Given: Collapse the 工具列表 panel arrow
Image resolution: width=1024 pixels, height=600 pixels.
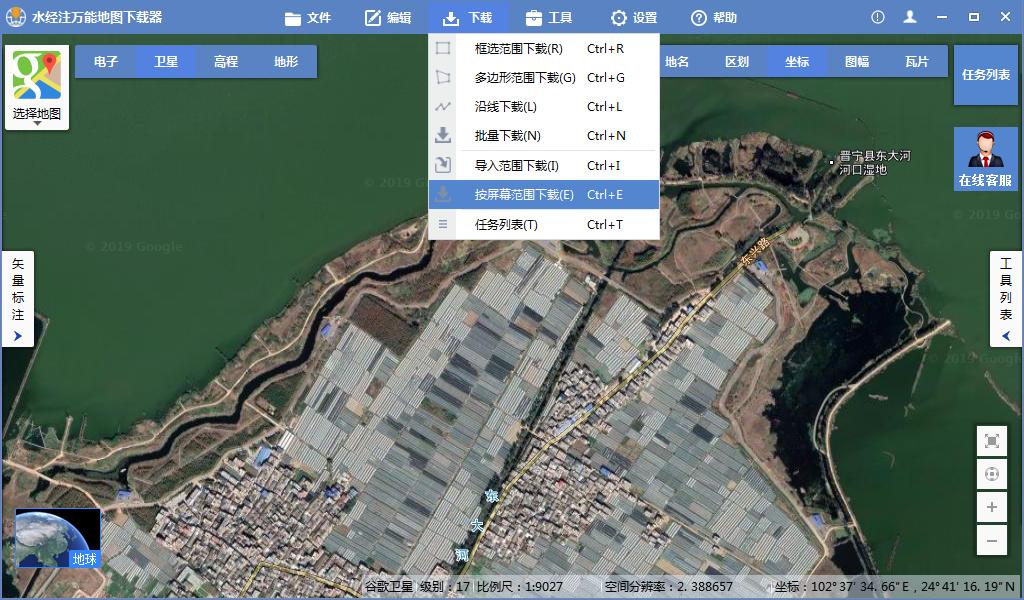Looking at the screenshot, I should pos(1005,335).
